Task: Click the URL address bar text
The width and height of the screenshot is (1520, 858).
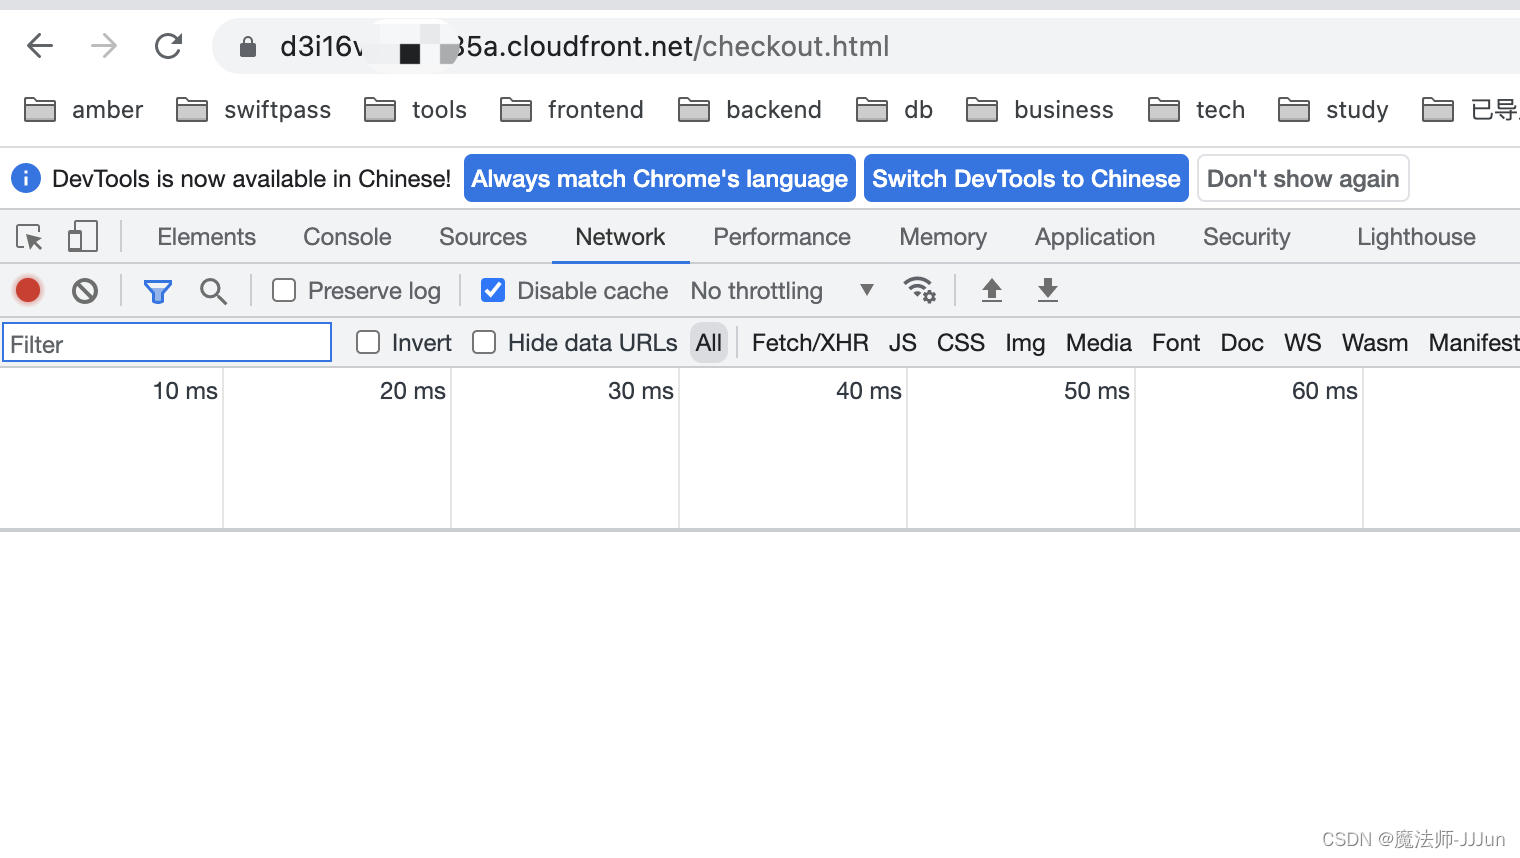Action: pos(584,47)
